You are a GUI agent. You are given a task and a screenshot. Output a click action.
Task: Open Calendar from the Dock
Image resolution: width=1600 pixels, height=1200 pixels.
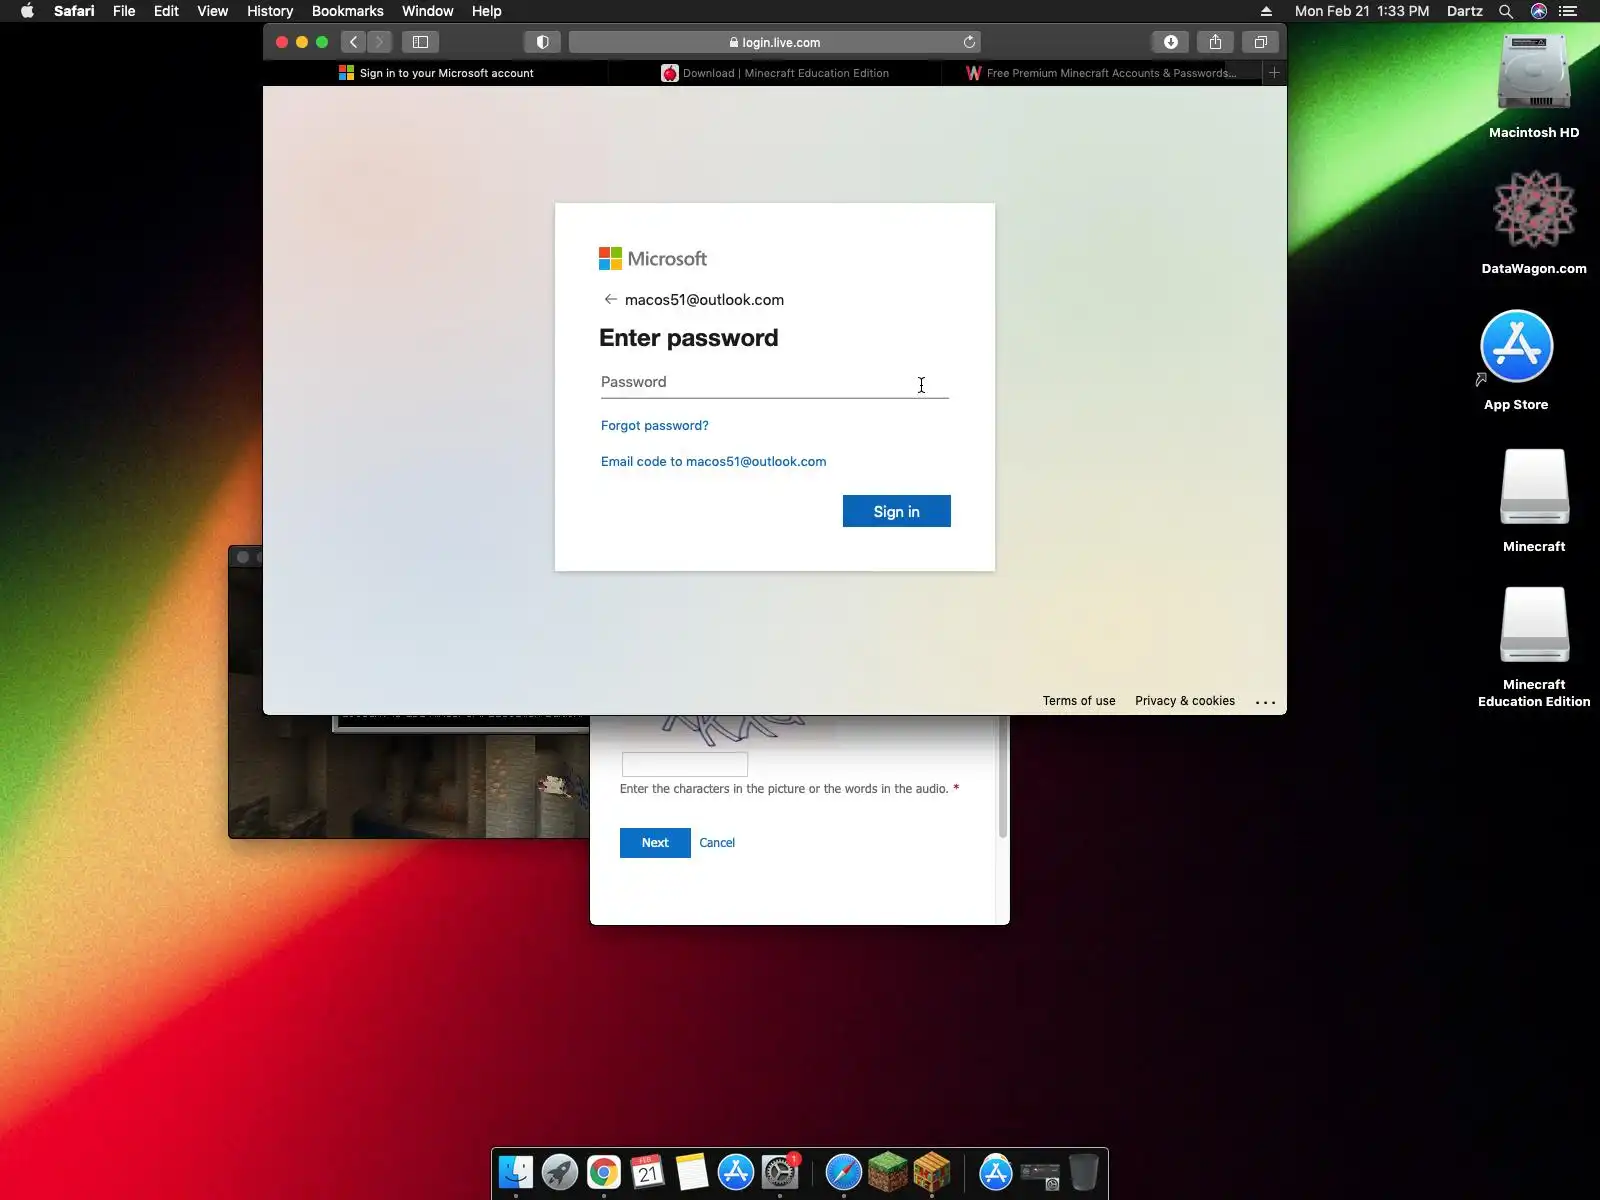click(648, 1172)
